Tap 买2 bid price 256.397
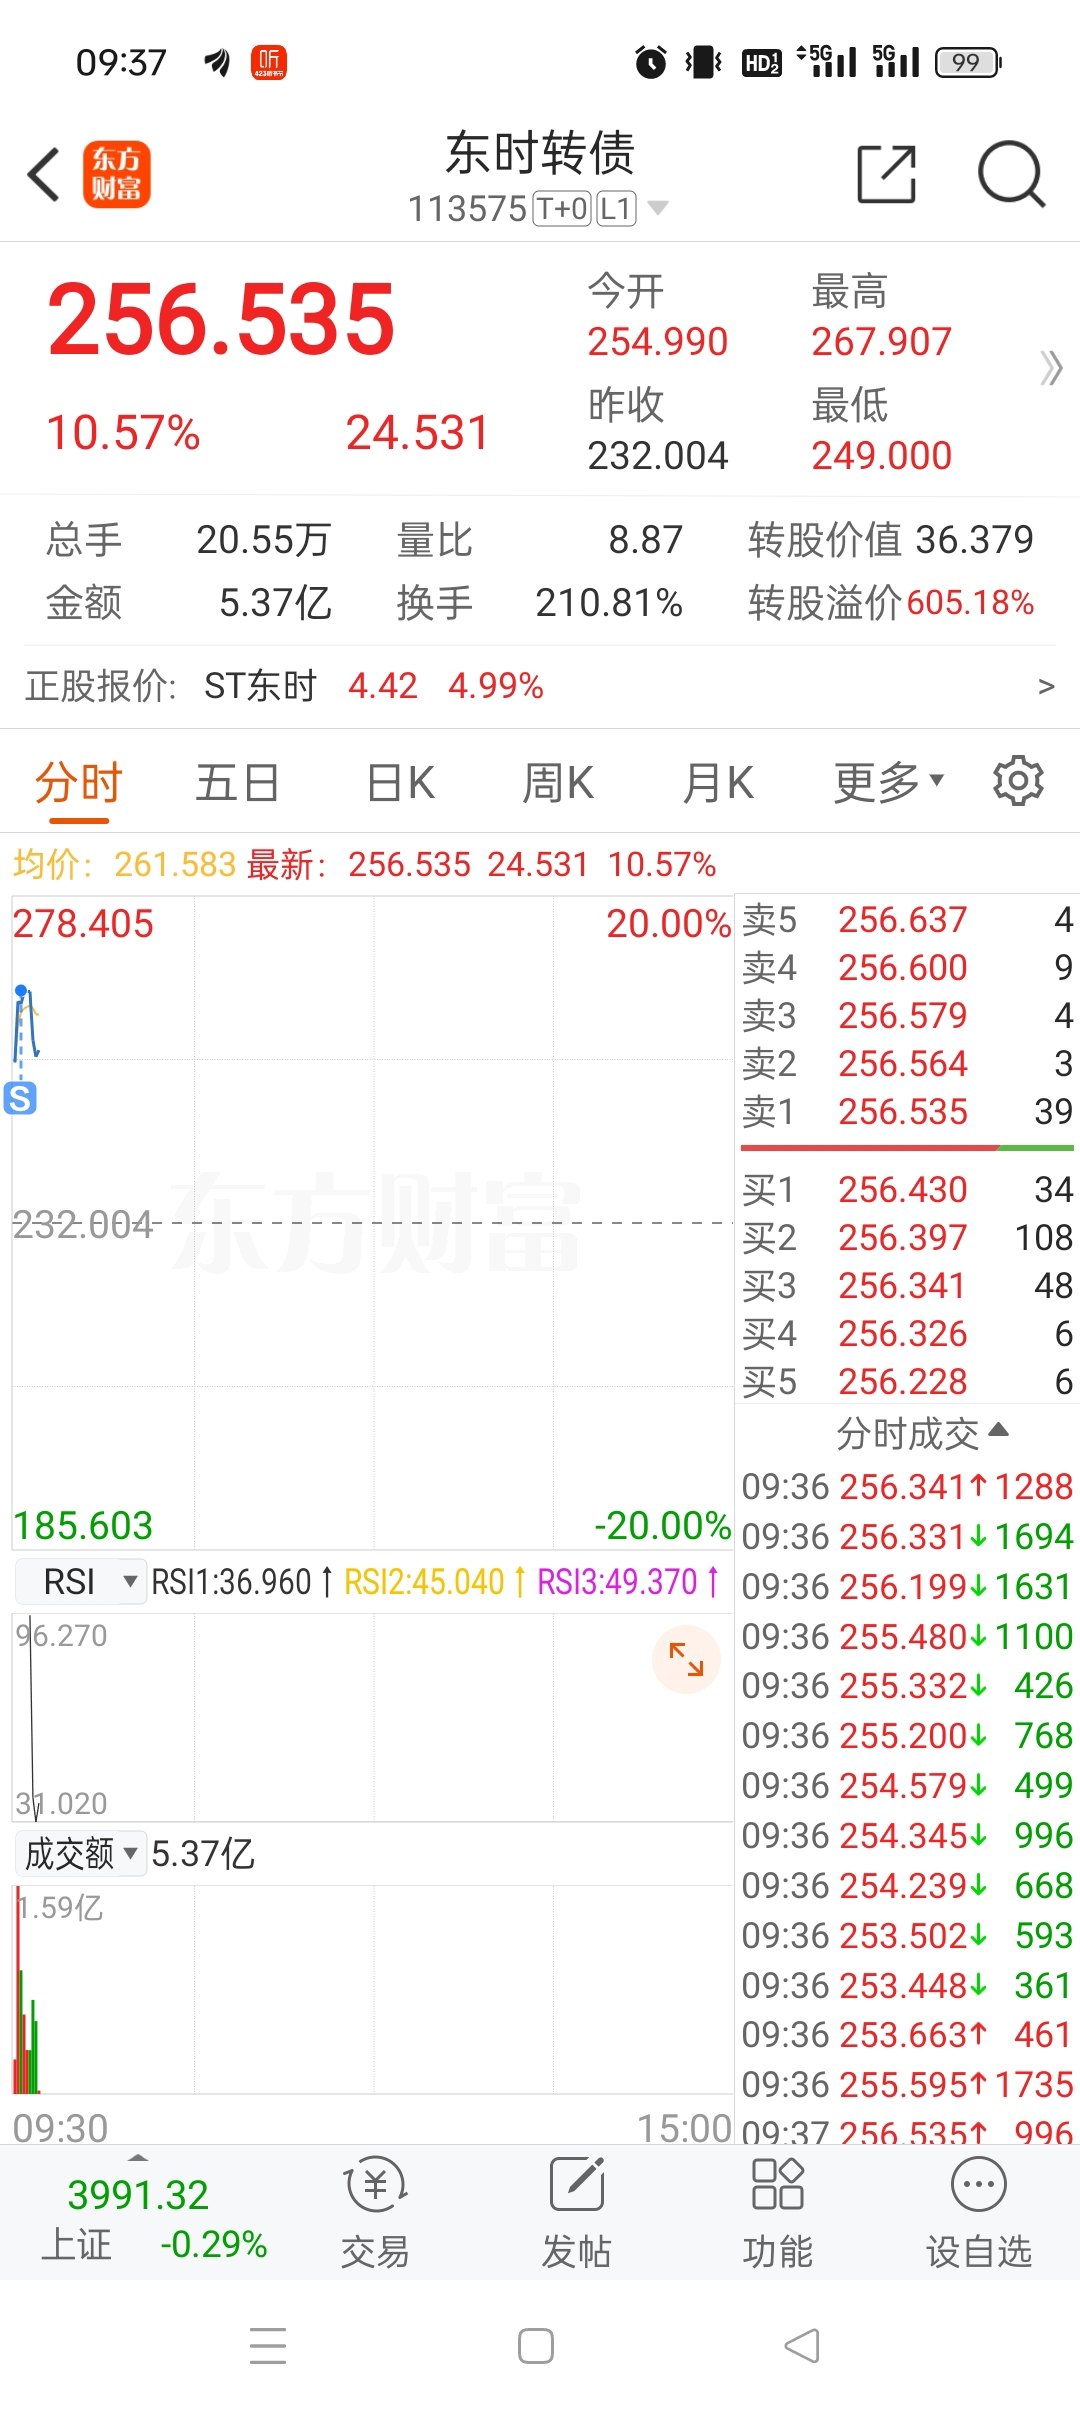The height and width of the screenshot is (2412, 1080). (x=903, y=1237)
